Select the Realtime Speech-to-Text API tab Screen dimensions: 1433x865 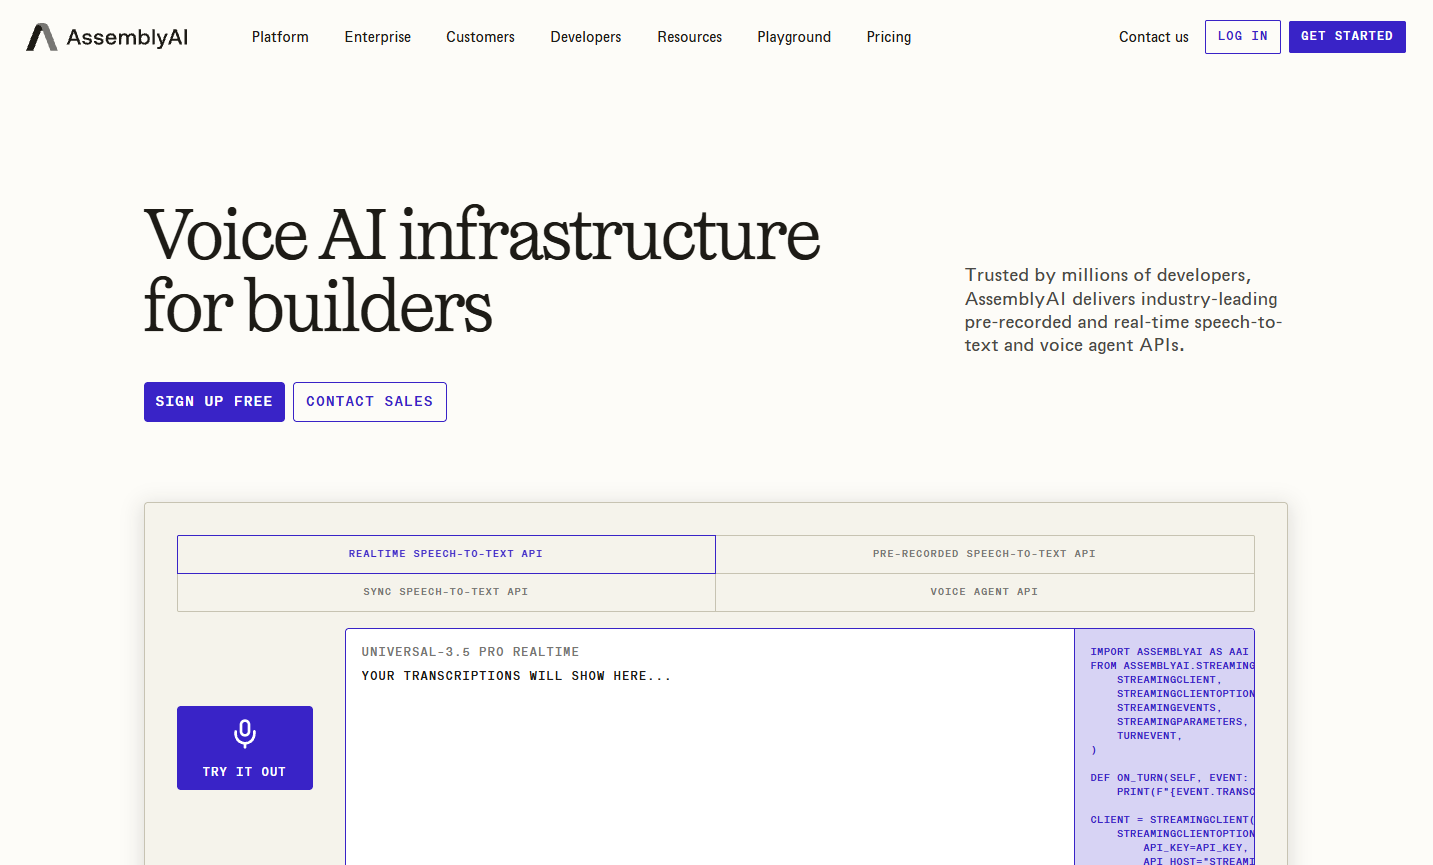(446, 554)
